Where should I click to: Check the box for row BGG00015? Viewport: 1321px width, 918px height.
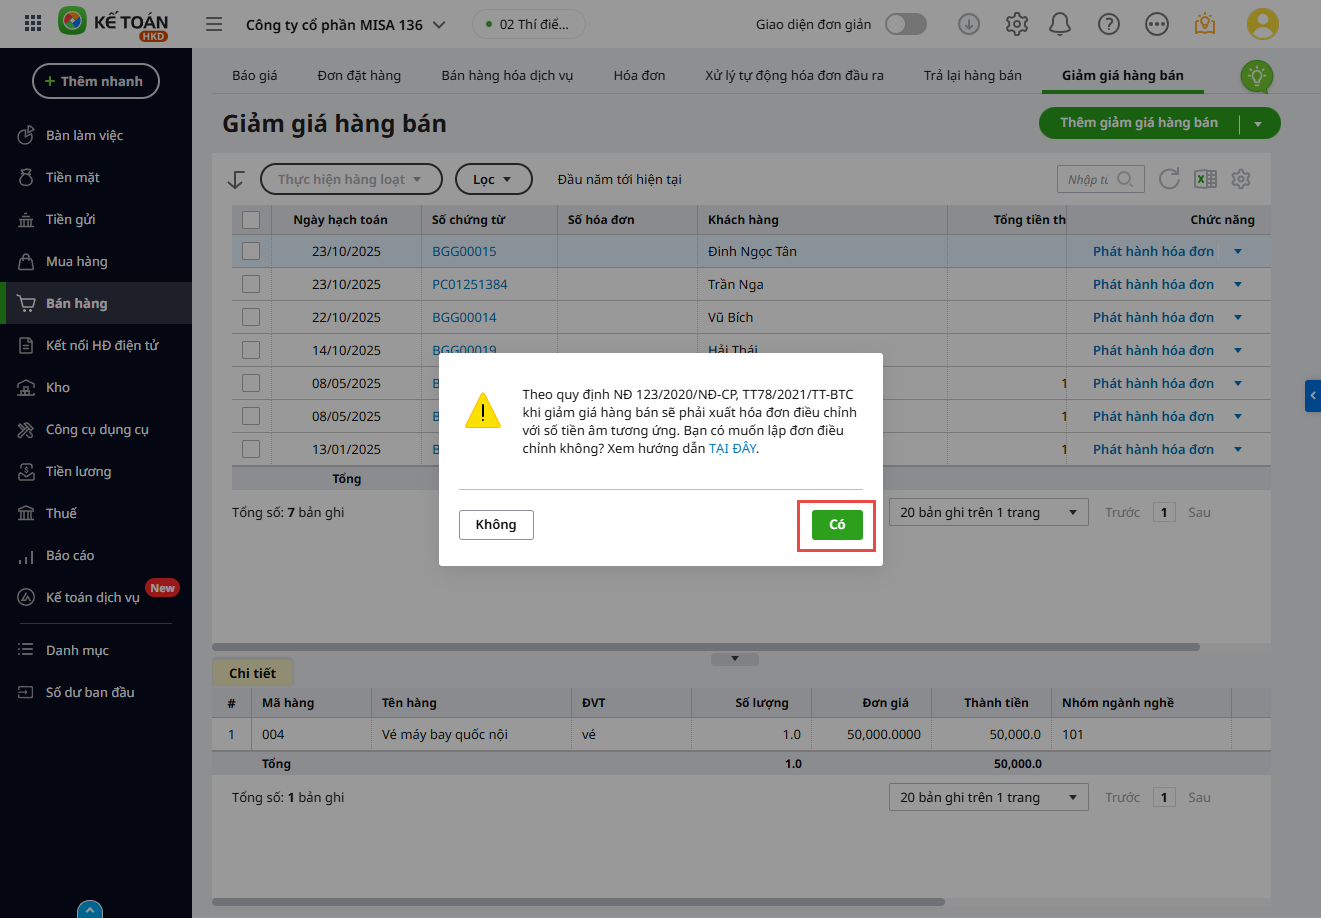[251, 251]
